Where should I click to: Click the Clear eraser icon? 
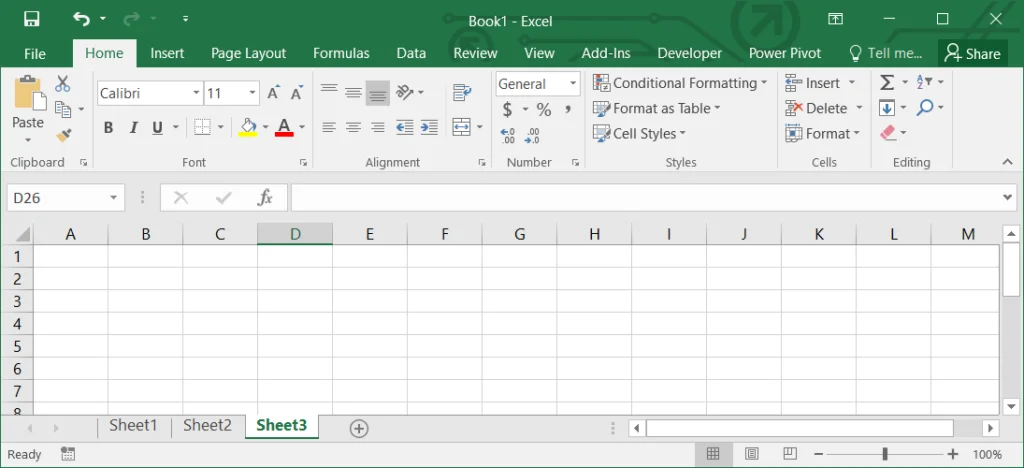(888, 133)
